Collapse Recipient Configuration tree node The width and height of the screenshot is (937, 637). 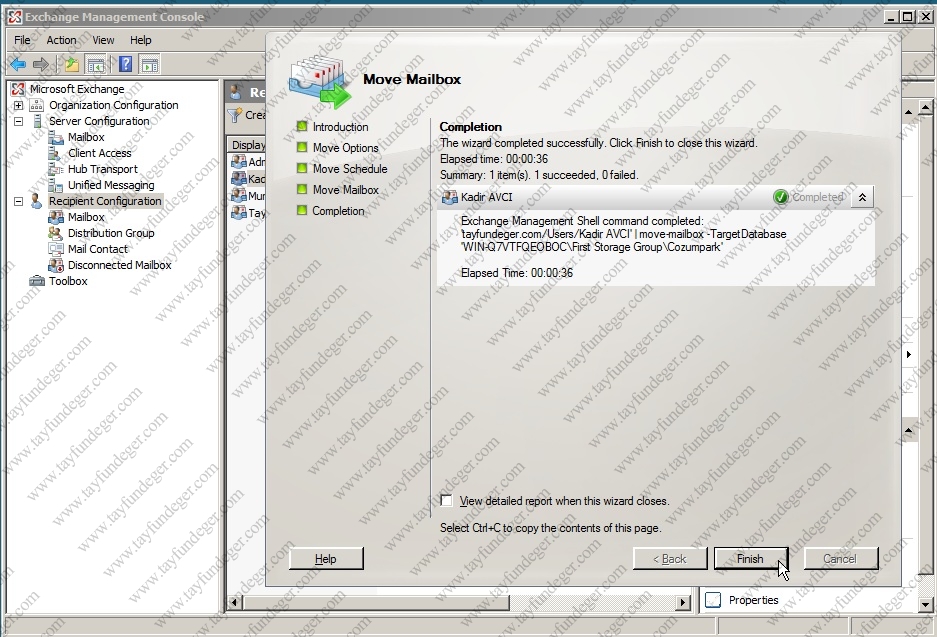(x=19, y=201)
